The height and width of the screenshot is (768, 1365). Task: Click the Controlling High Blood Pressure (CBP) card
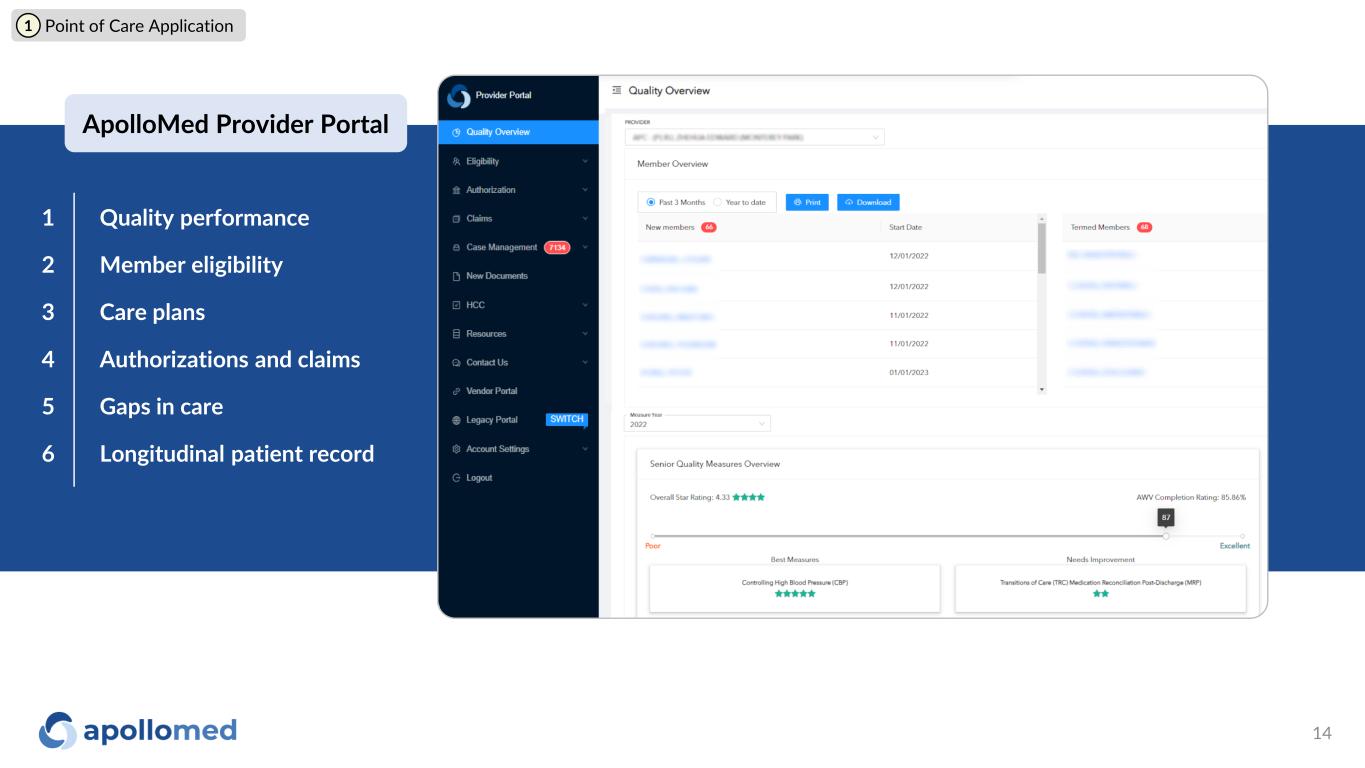tap(795, 588)
